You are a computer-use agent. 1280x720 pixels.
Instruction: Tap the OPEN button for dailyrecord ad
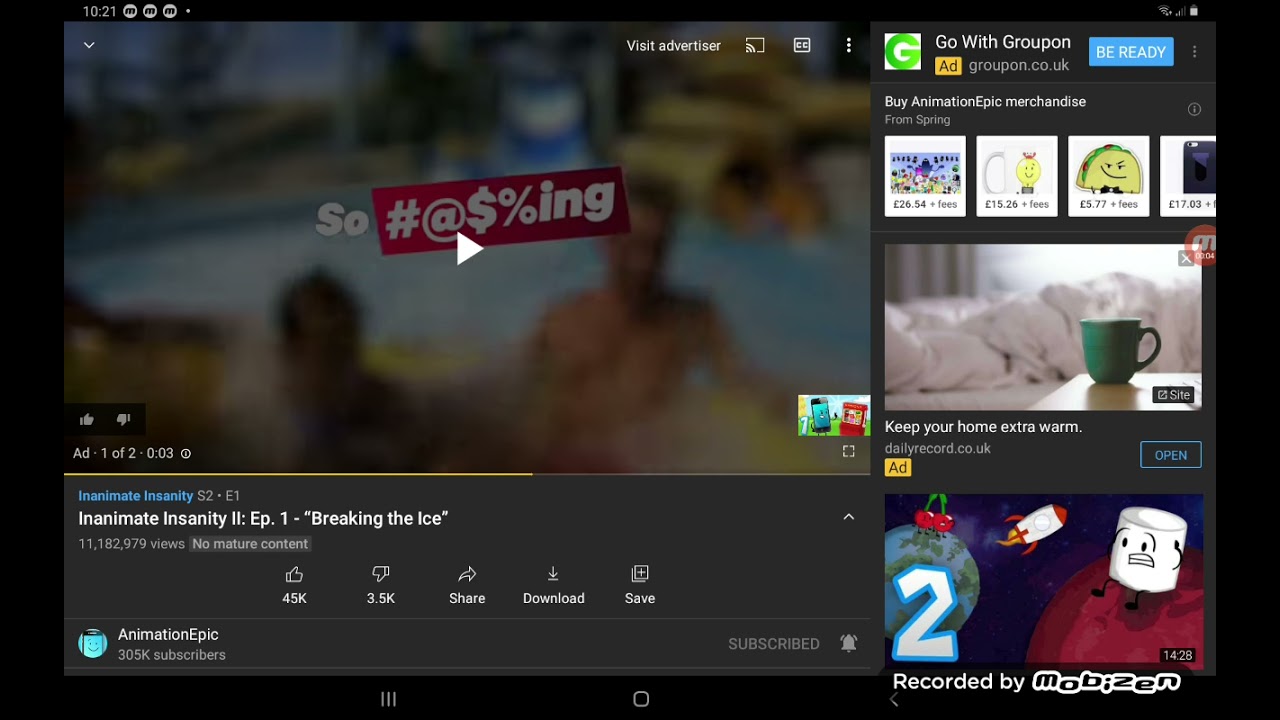[x=1170, y=455]
